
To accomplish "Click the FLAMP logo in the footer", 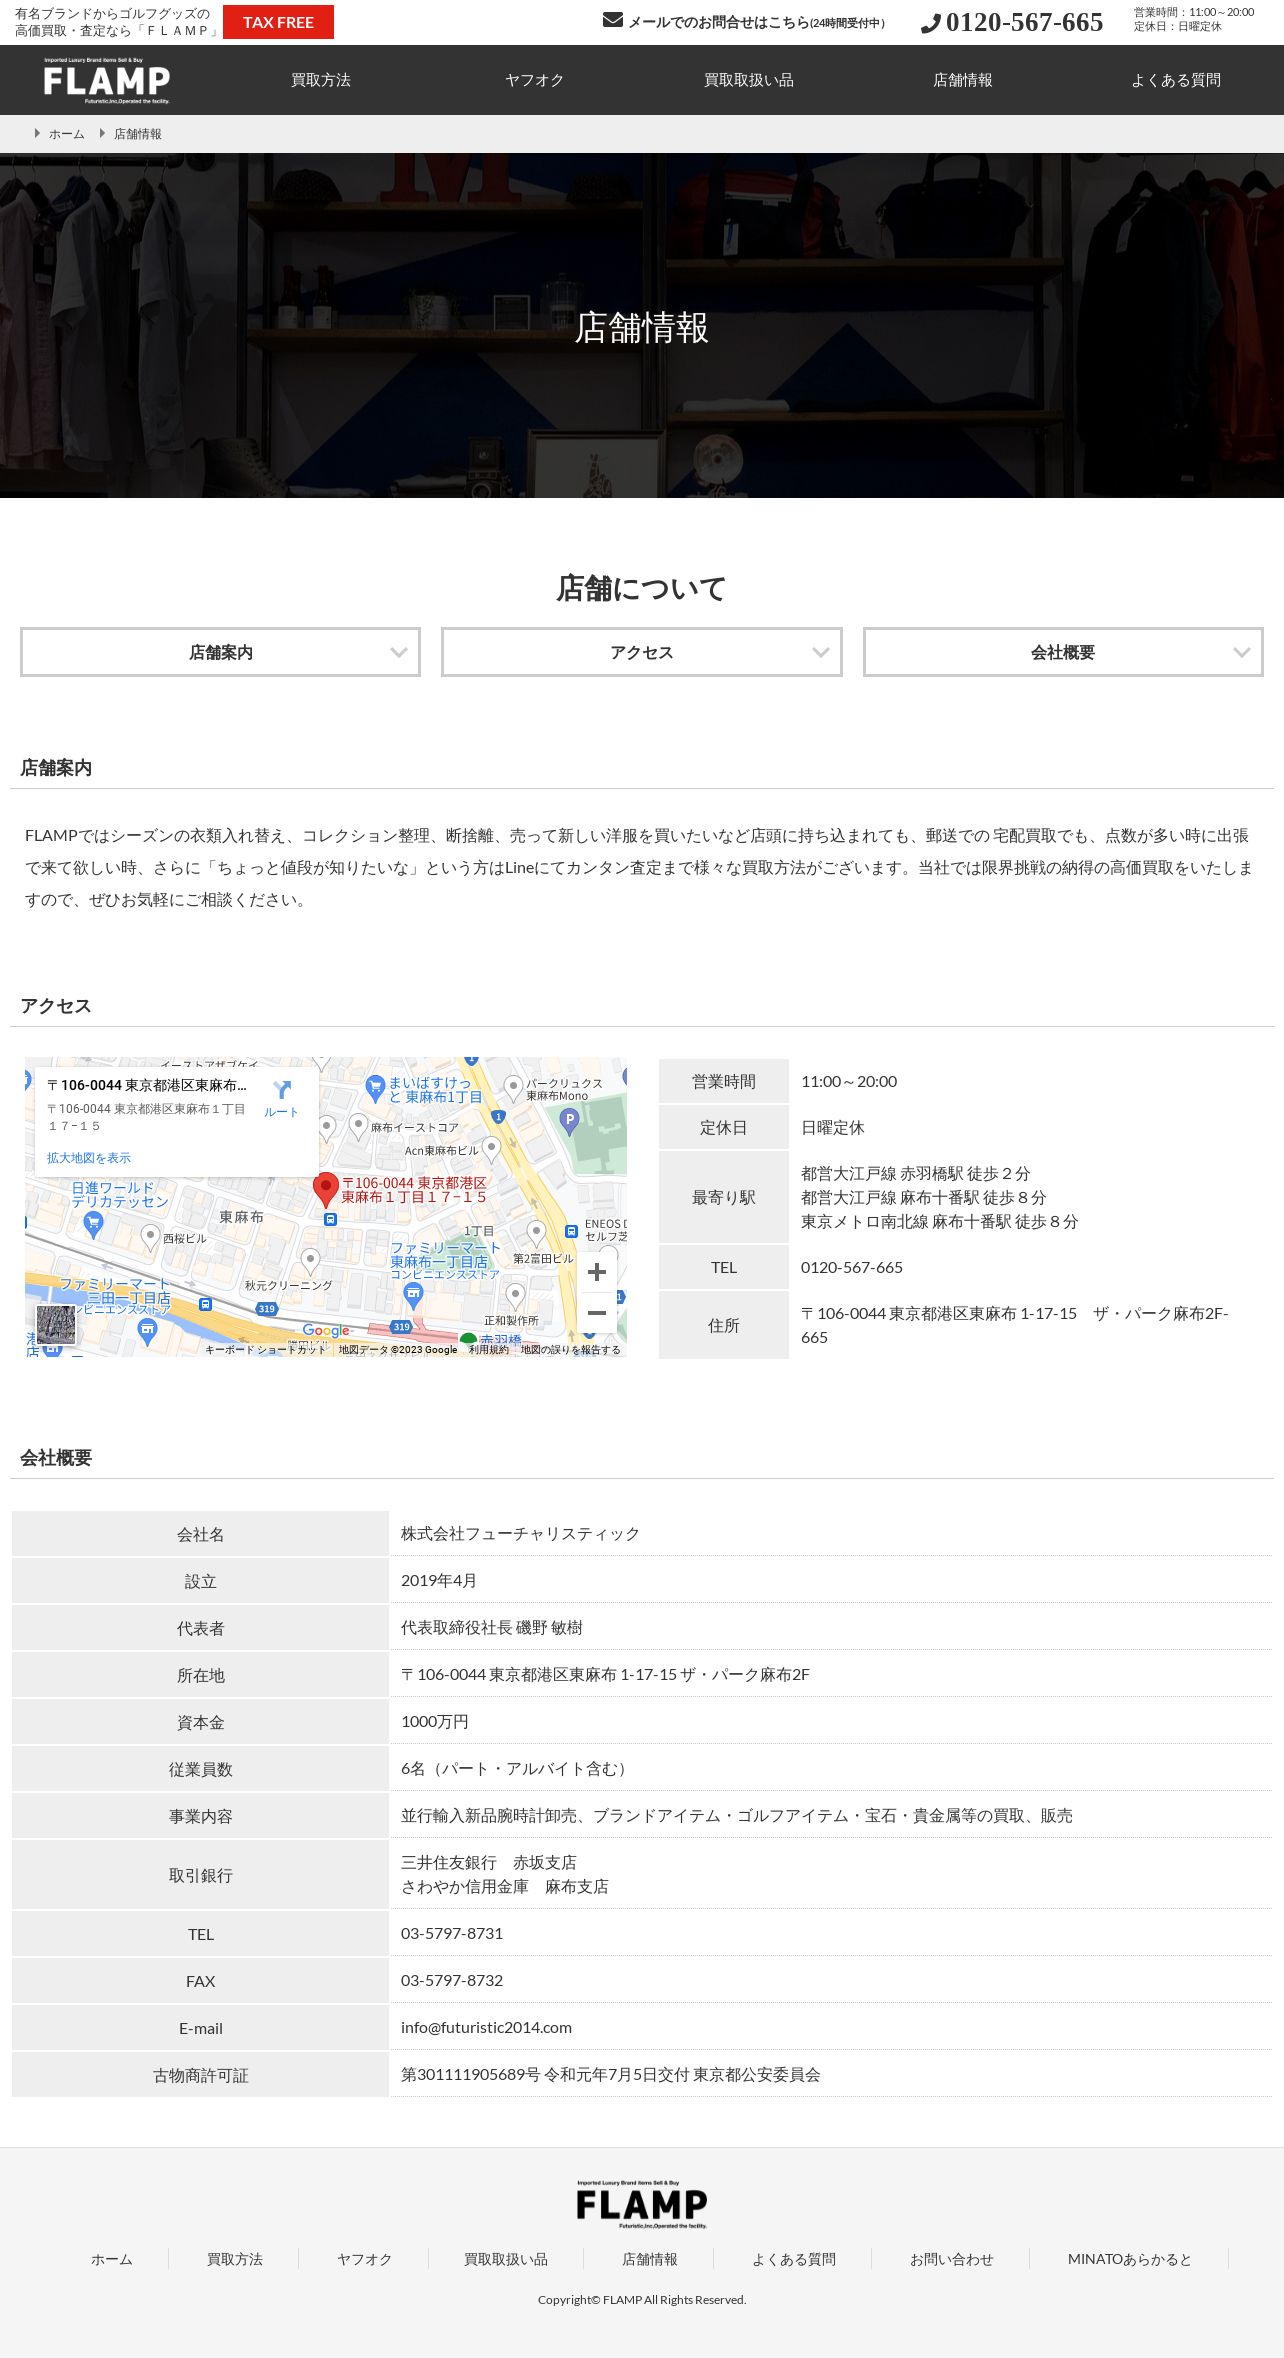I will [x=642, y=2204].
